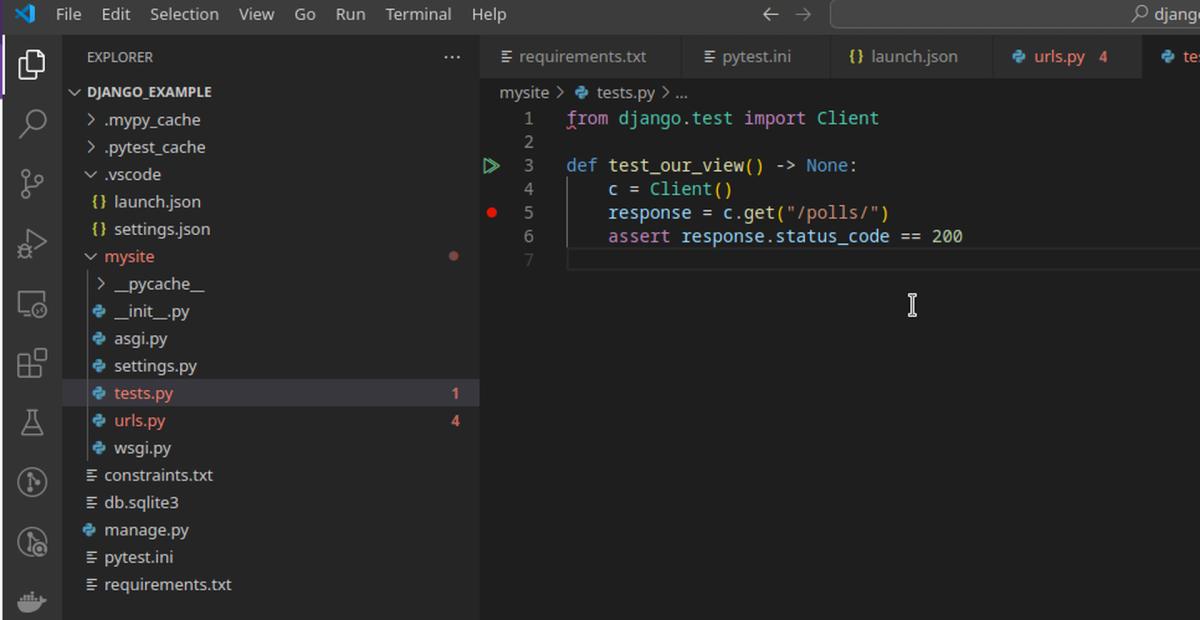This screenshot has height=620, width=1200.
Task: Click the mysite breadcrumb above the editor
Action: (x=523, y=92)
